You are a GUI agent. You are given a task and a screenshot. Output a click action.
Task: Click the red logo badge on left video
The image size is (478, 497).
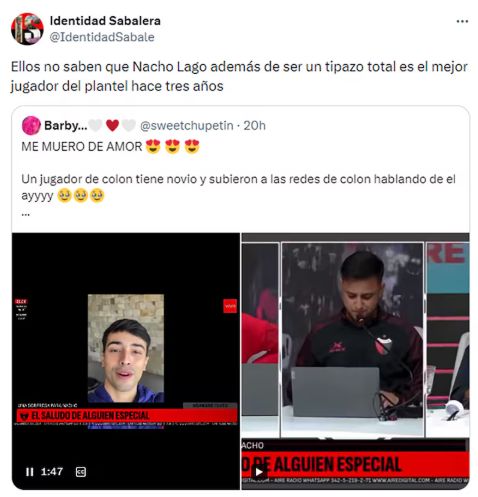(230, 306)
